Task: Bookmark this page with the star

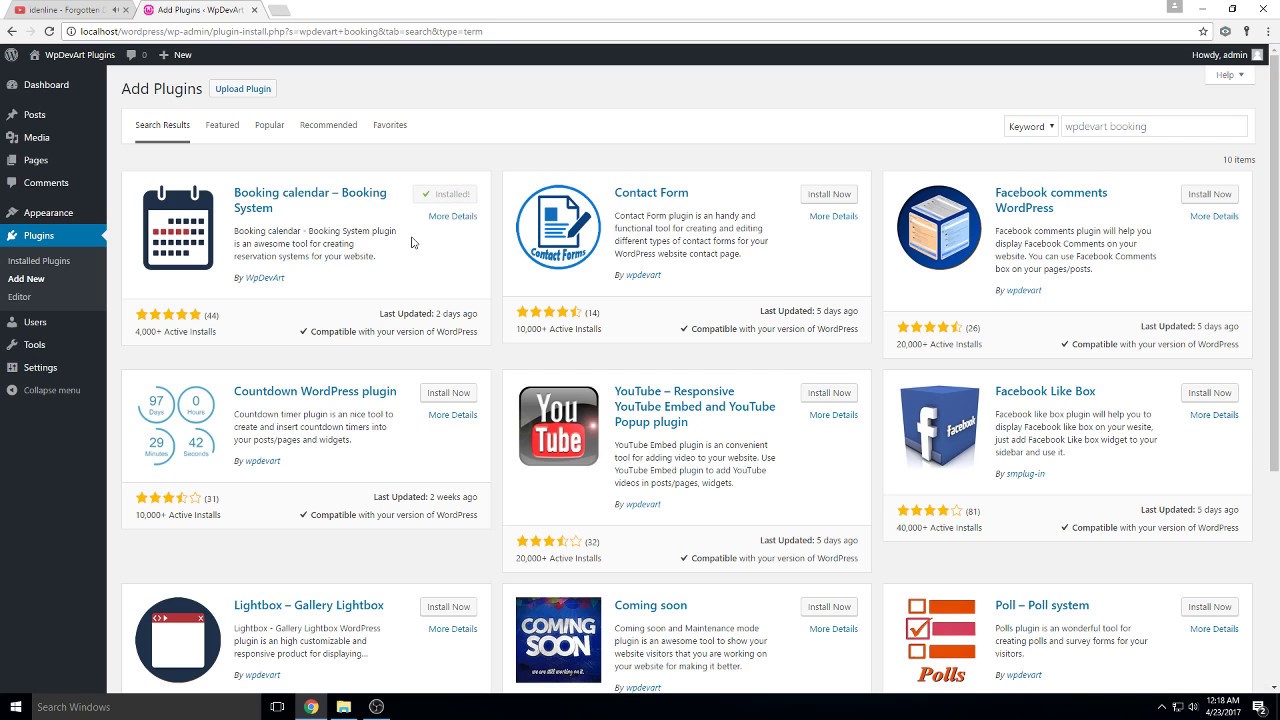Action: click(1204, 31)
